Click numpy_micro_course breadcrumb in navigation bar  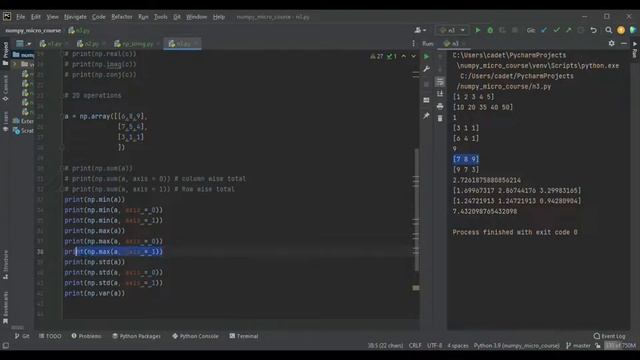(33, 31)
